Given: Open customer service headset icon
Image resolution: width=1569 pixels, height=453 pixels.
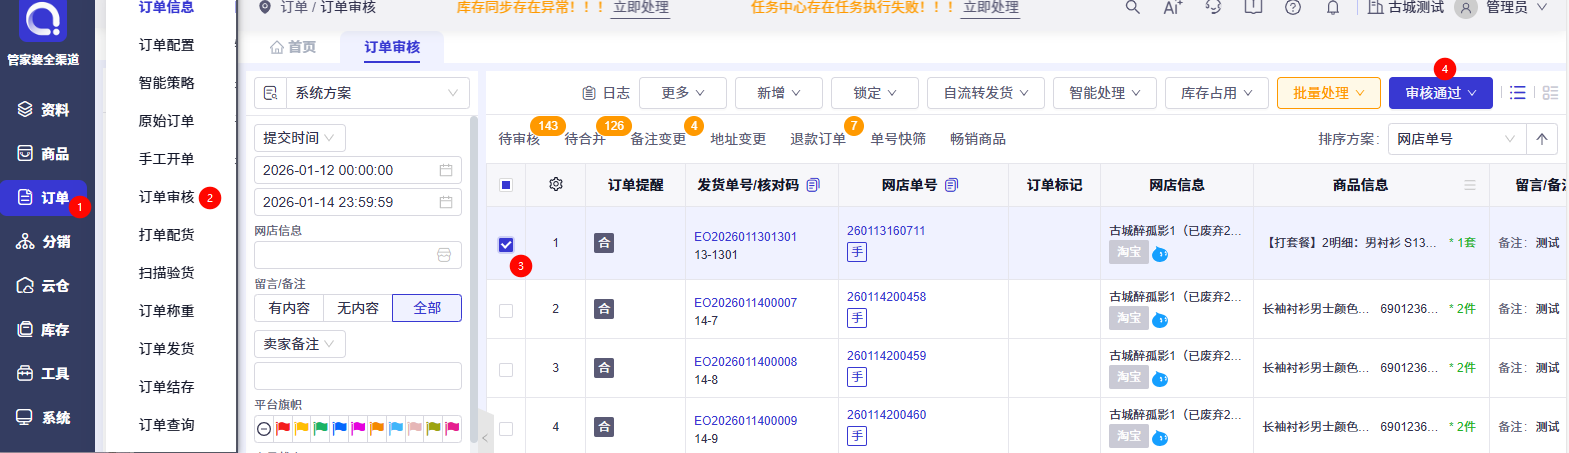Looking at the screenshot, I should point(1213,7).
